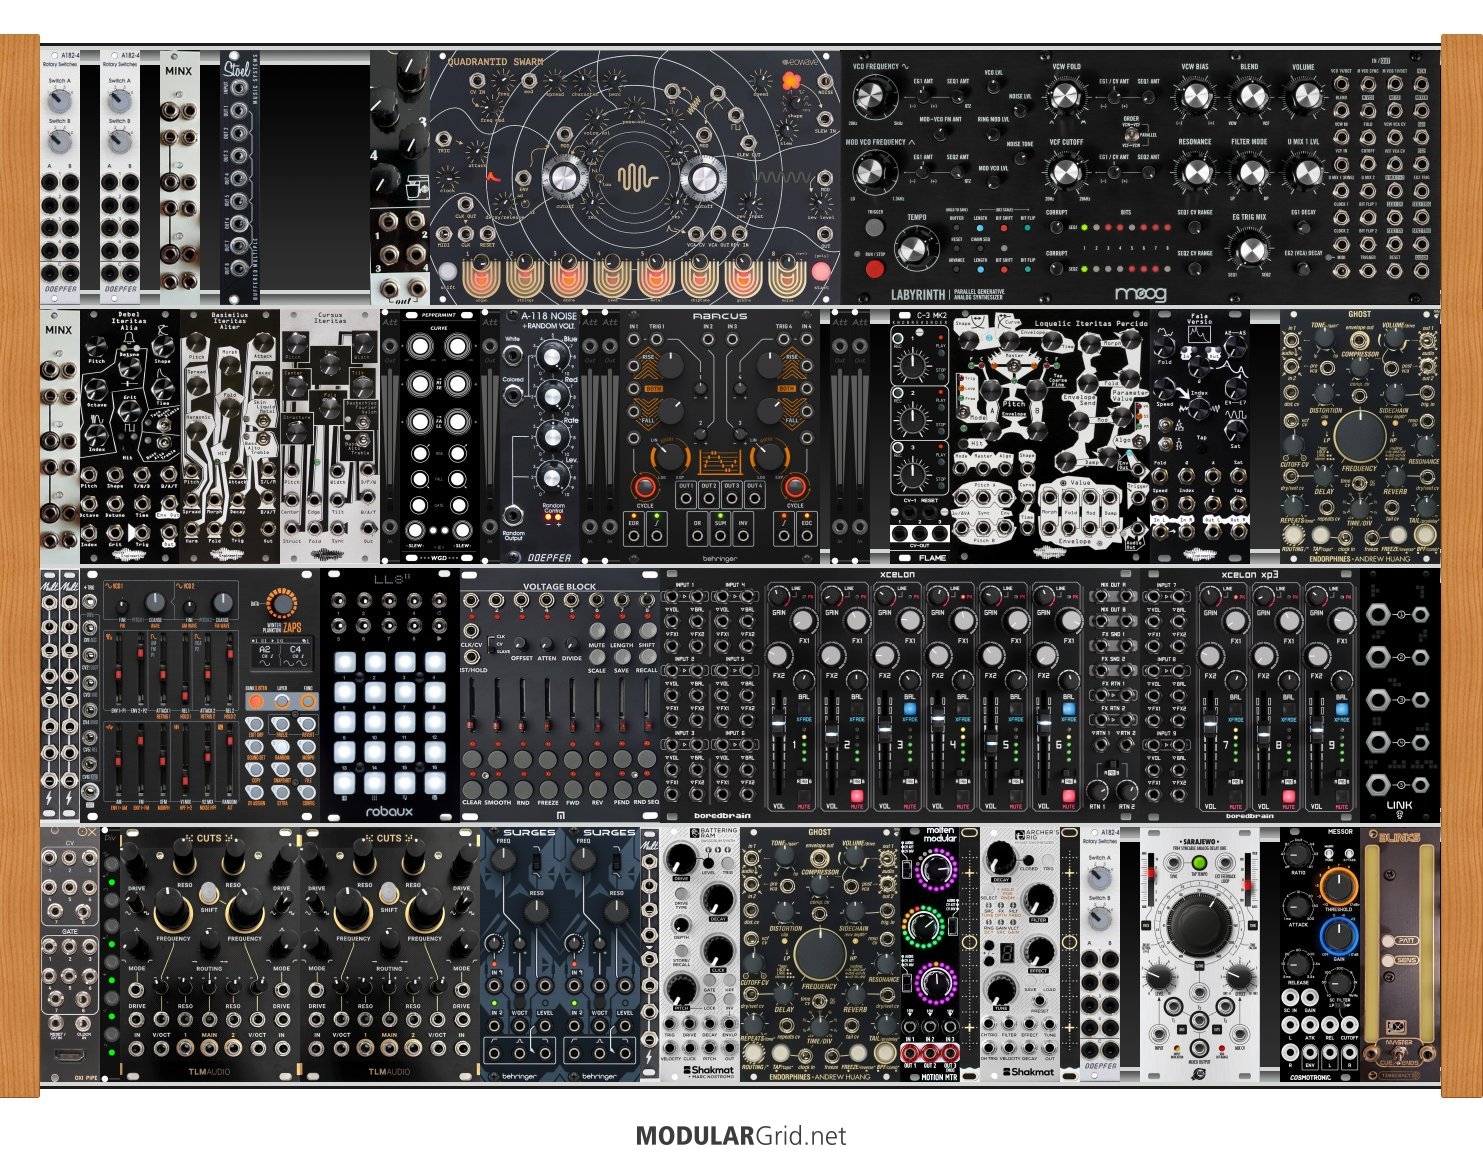Click the VCO FREQUENCY knob on Labyrinth
1483x1157 pixels.
[871, 97]
